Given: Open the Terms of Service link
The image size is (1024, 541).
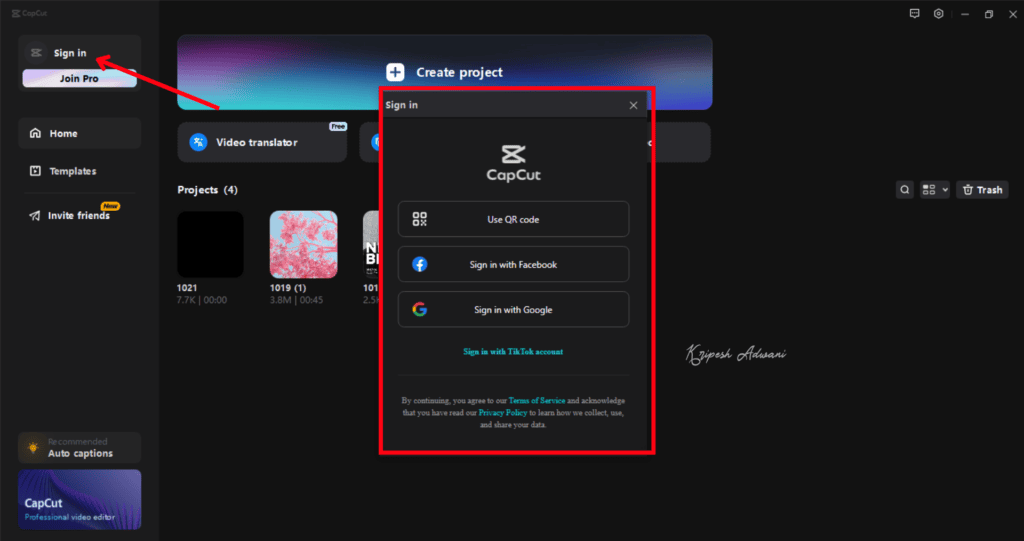Looking at the screenshot, I should pyautogui.click(x=537, y=401).
